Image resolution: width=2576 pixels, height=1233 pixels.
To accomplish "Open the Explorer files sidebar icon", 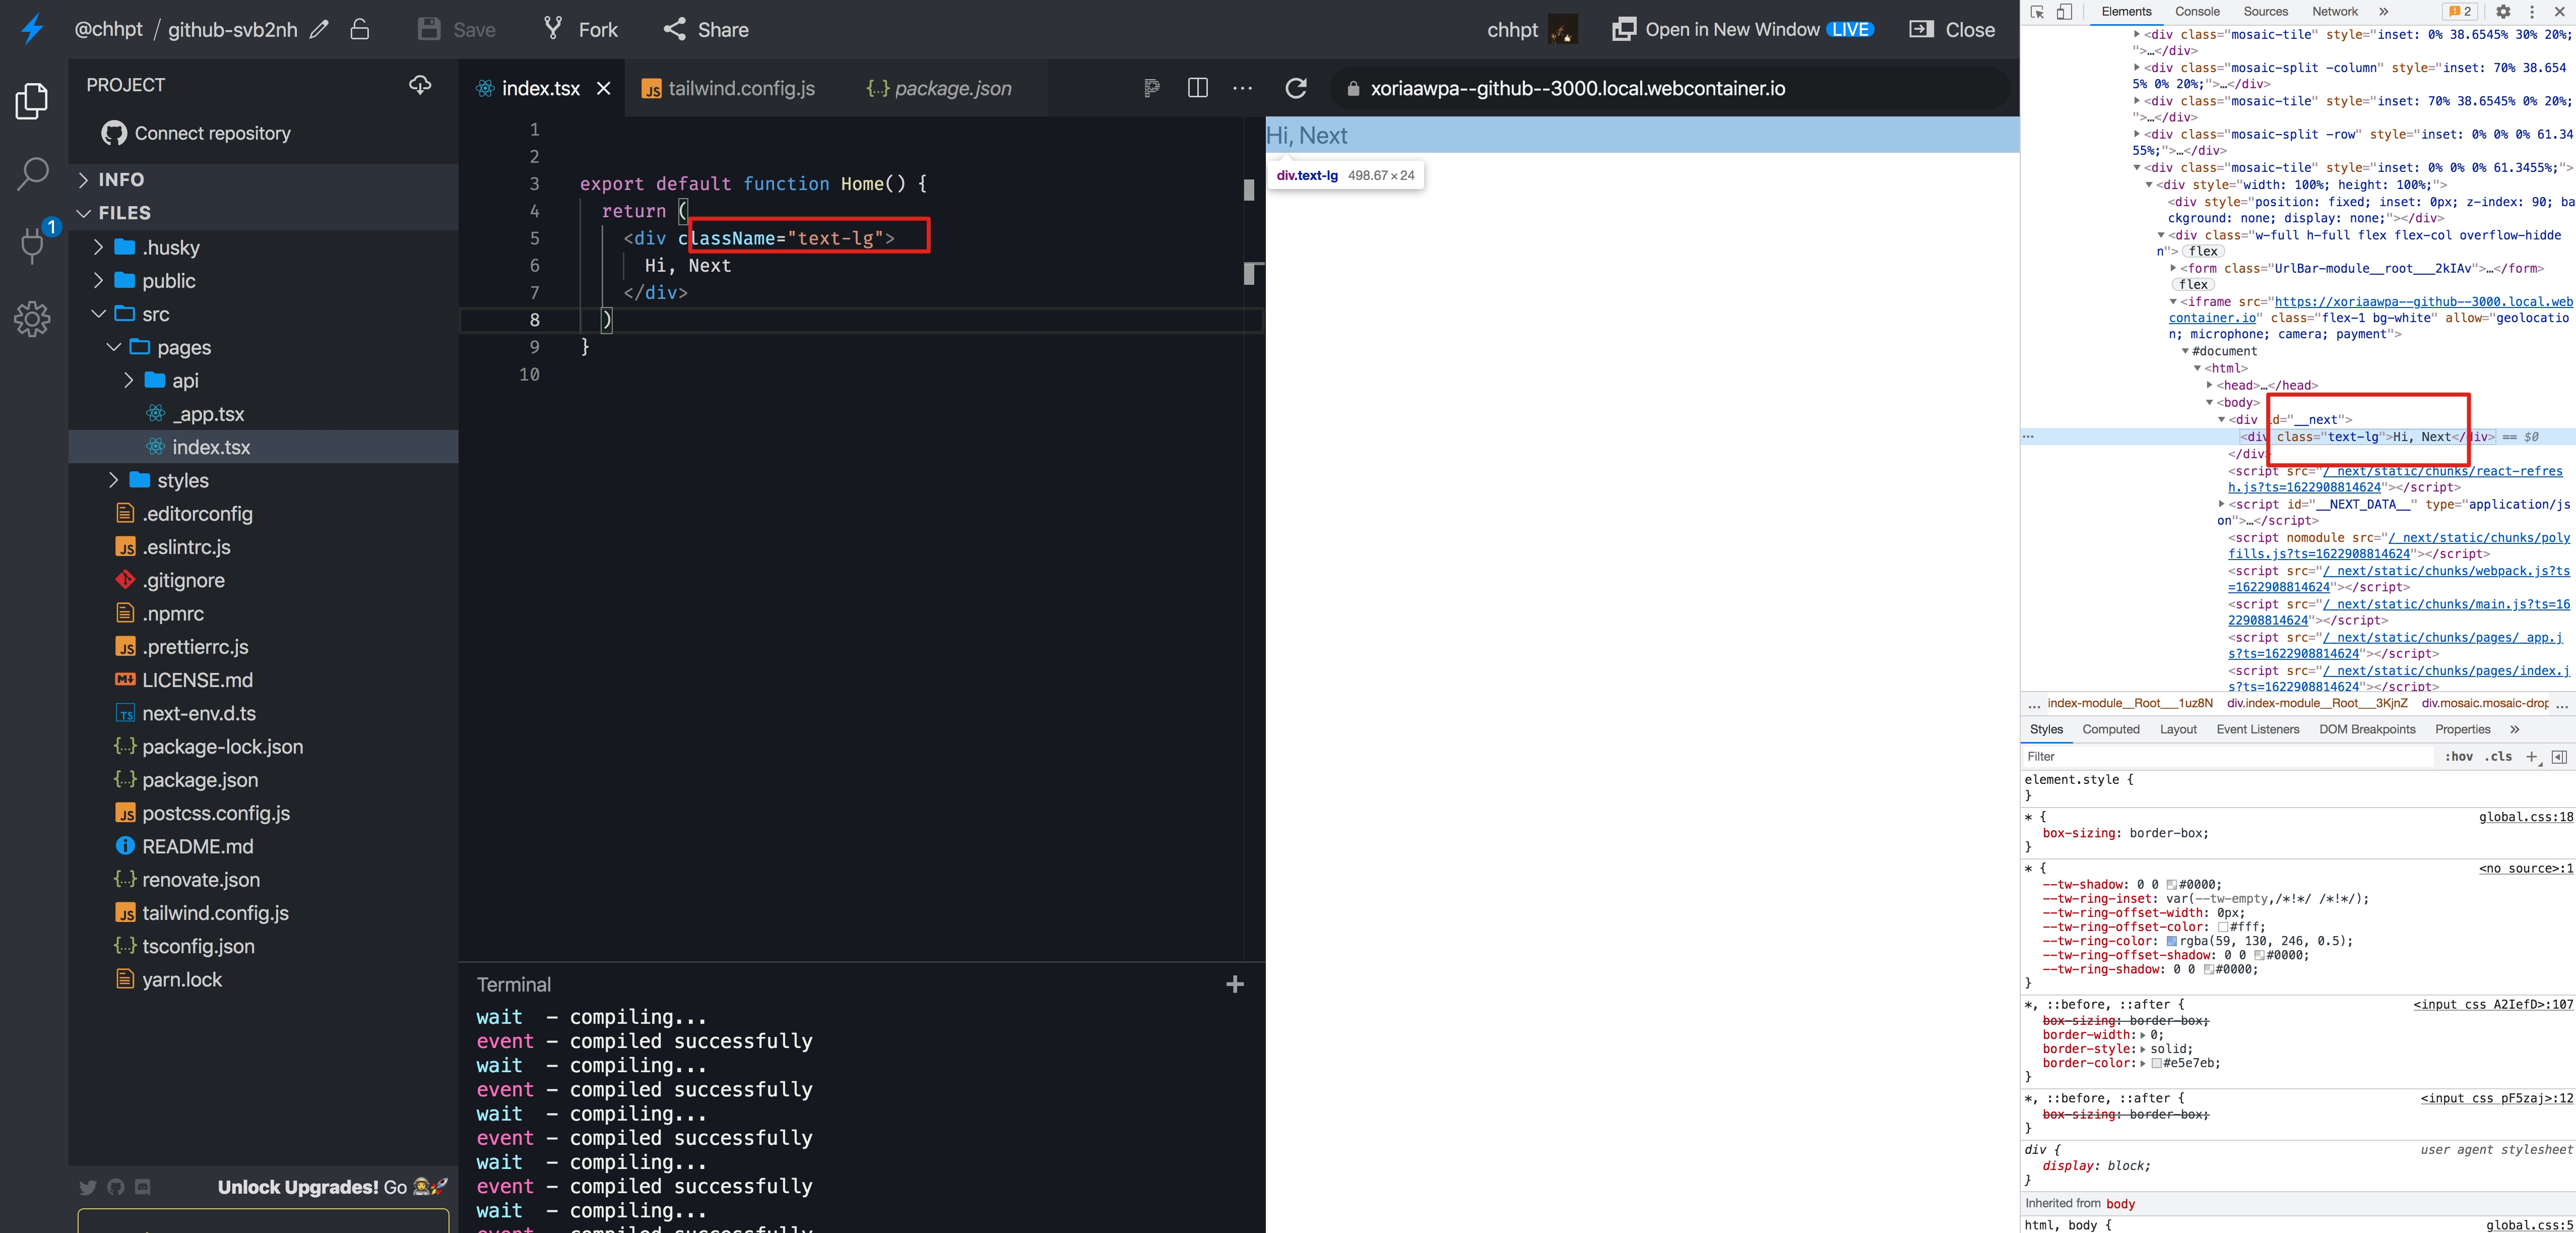I will [32, 101].
